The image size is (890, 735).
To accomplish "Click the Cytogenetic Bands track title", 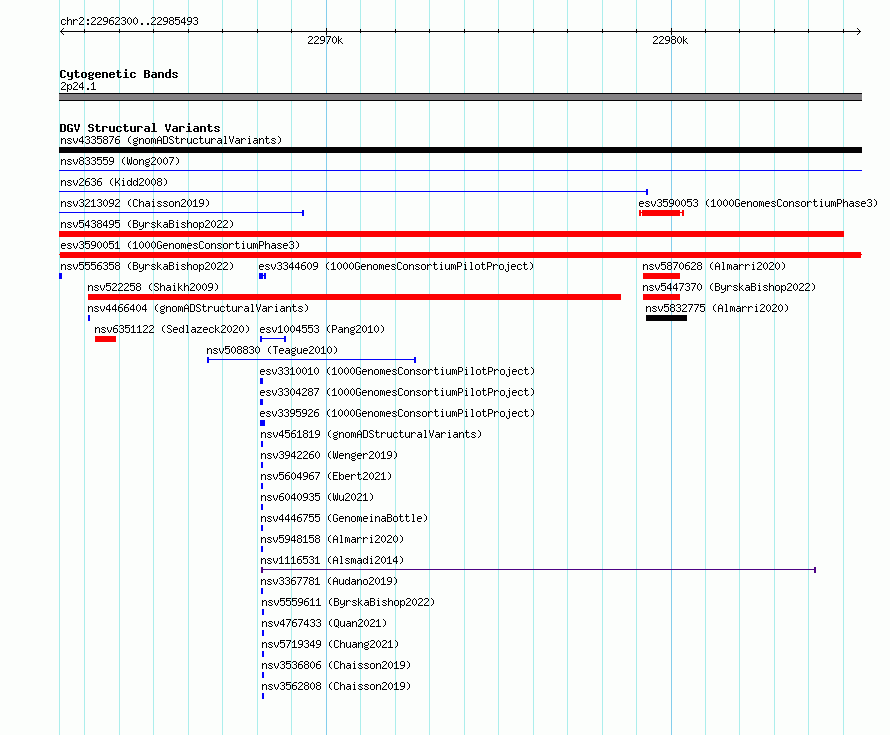I will (119, 74).
